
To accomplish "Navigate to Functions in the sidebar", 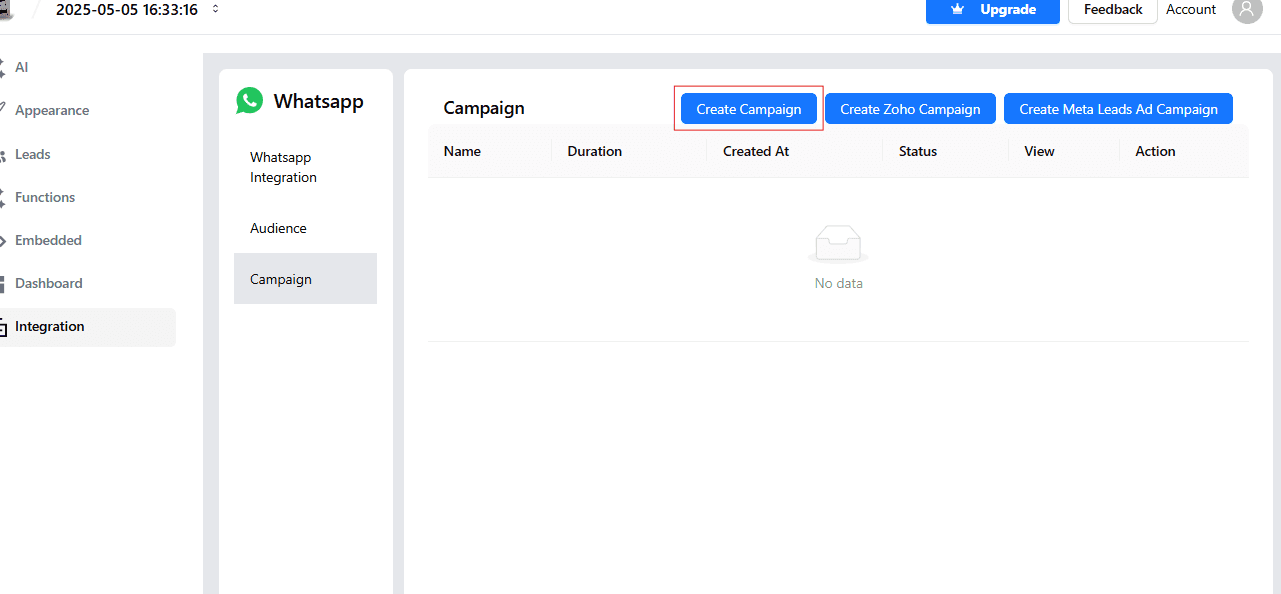I will click(45, 198).
